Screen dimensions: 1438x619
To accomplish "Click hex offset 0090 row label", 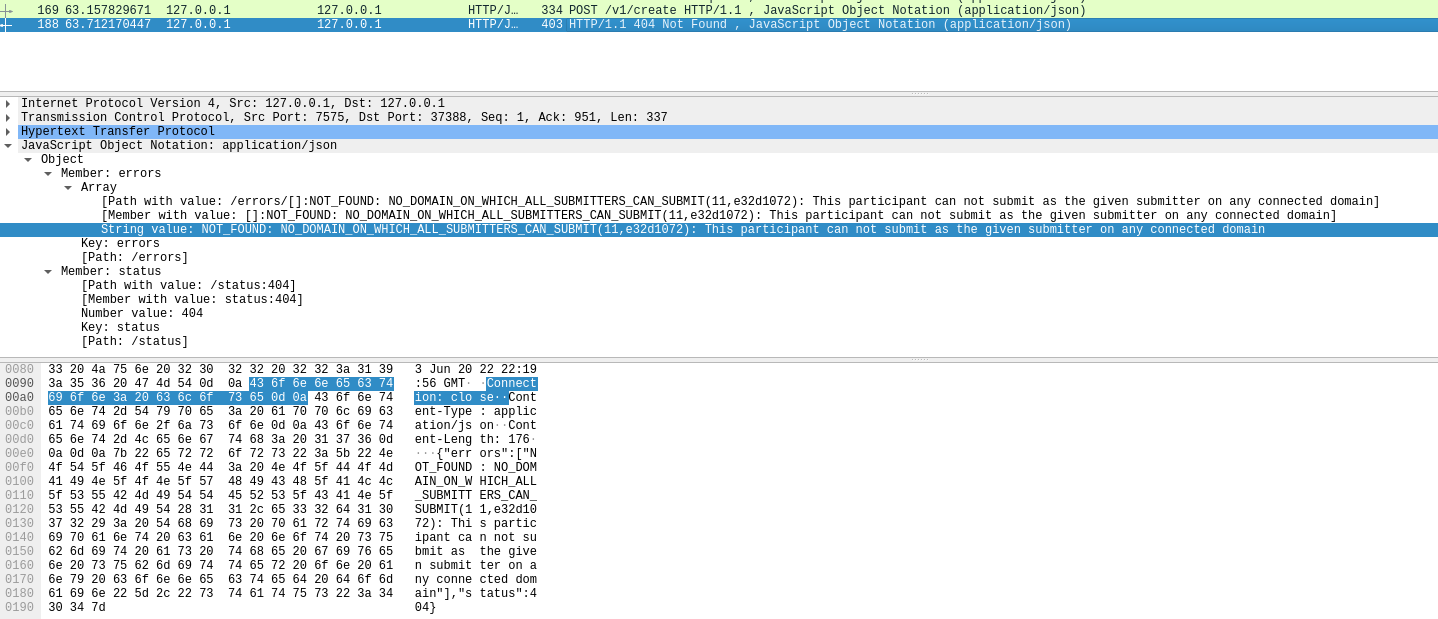I will pos(19,384).
